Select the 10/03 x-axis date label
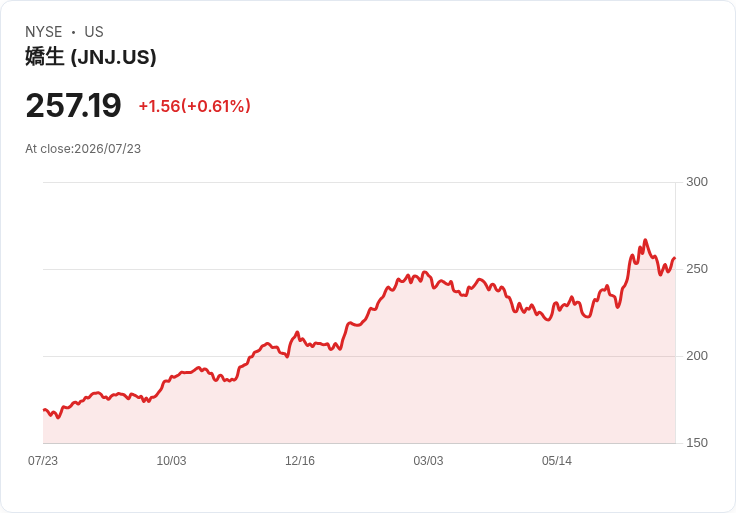This screenshot has width=736, height=513. tap(171, 461)
